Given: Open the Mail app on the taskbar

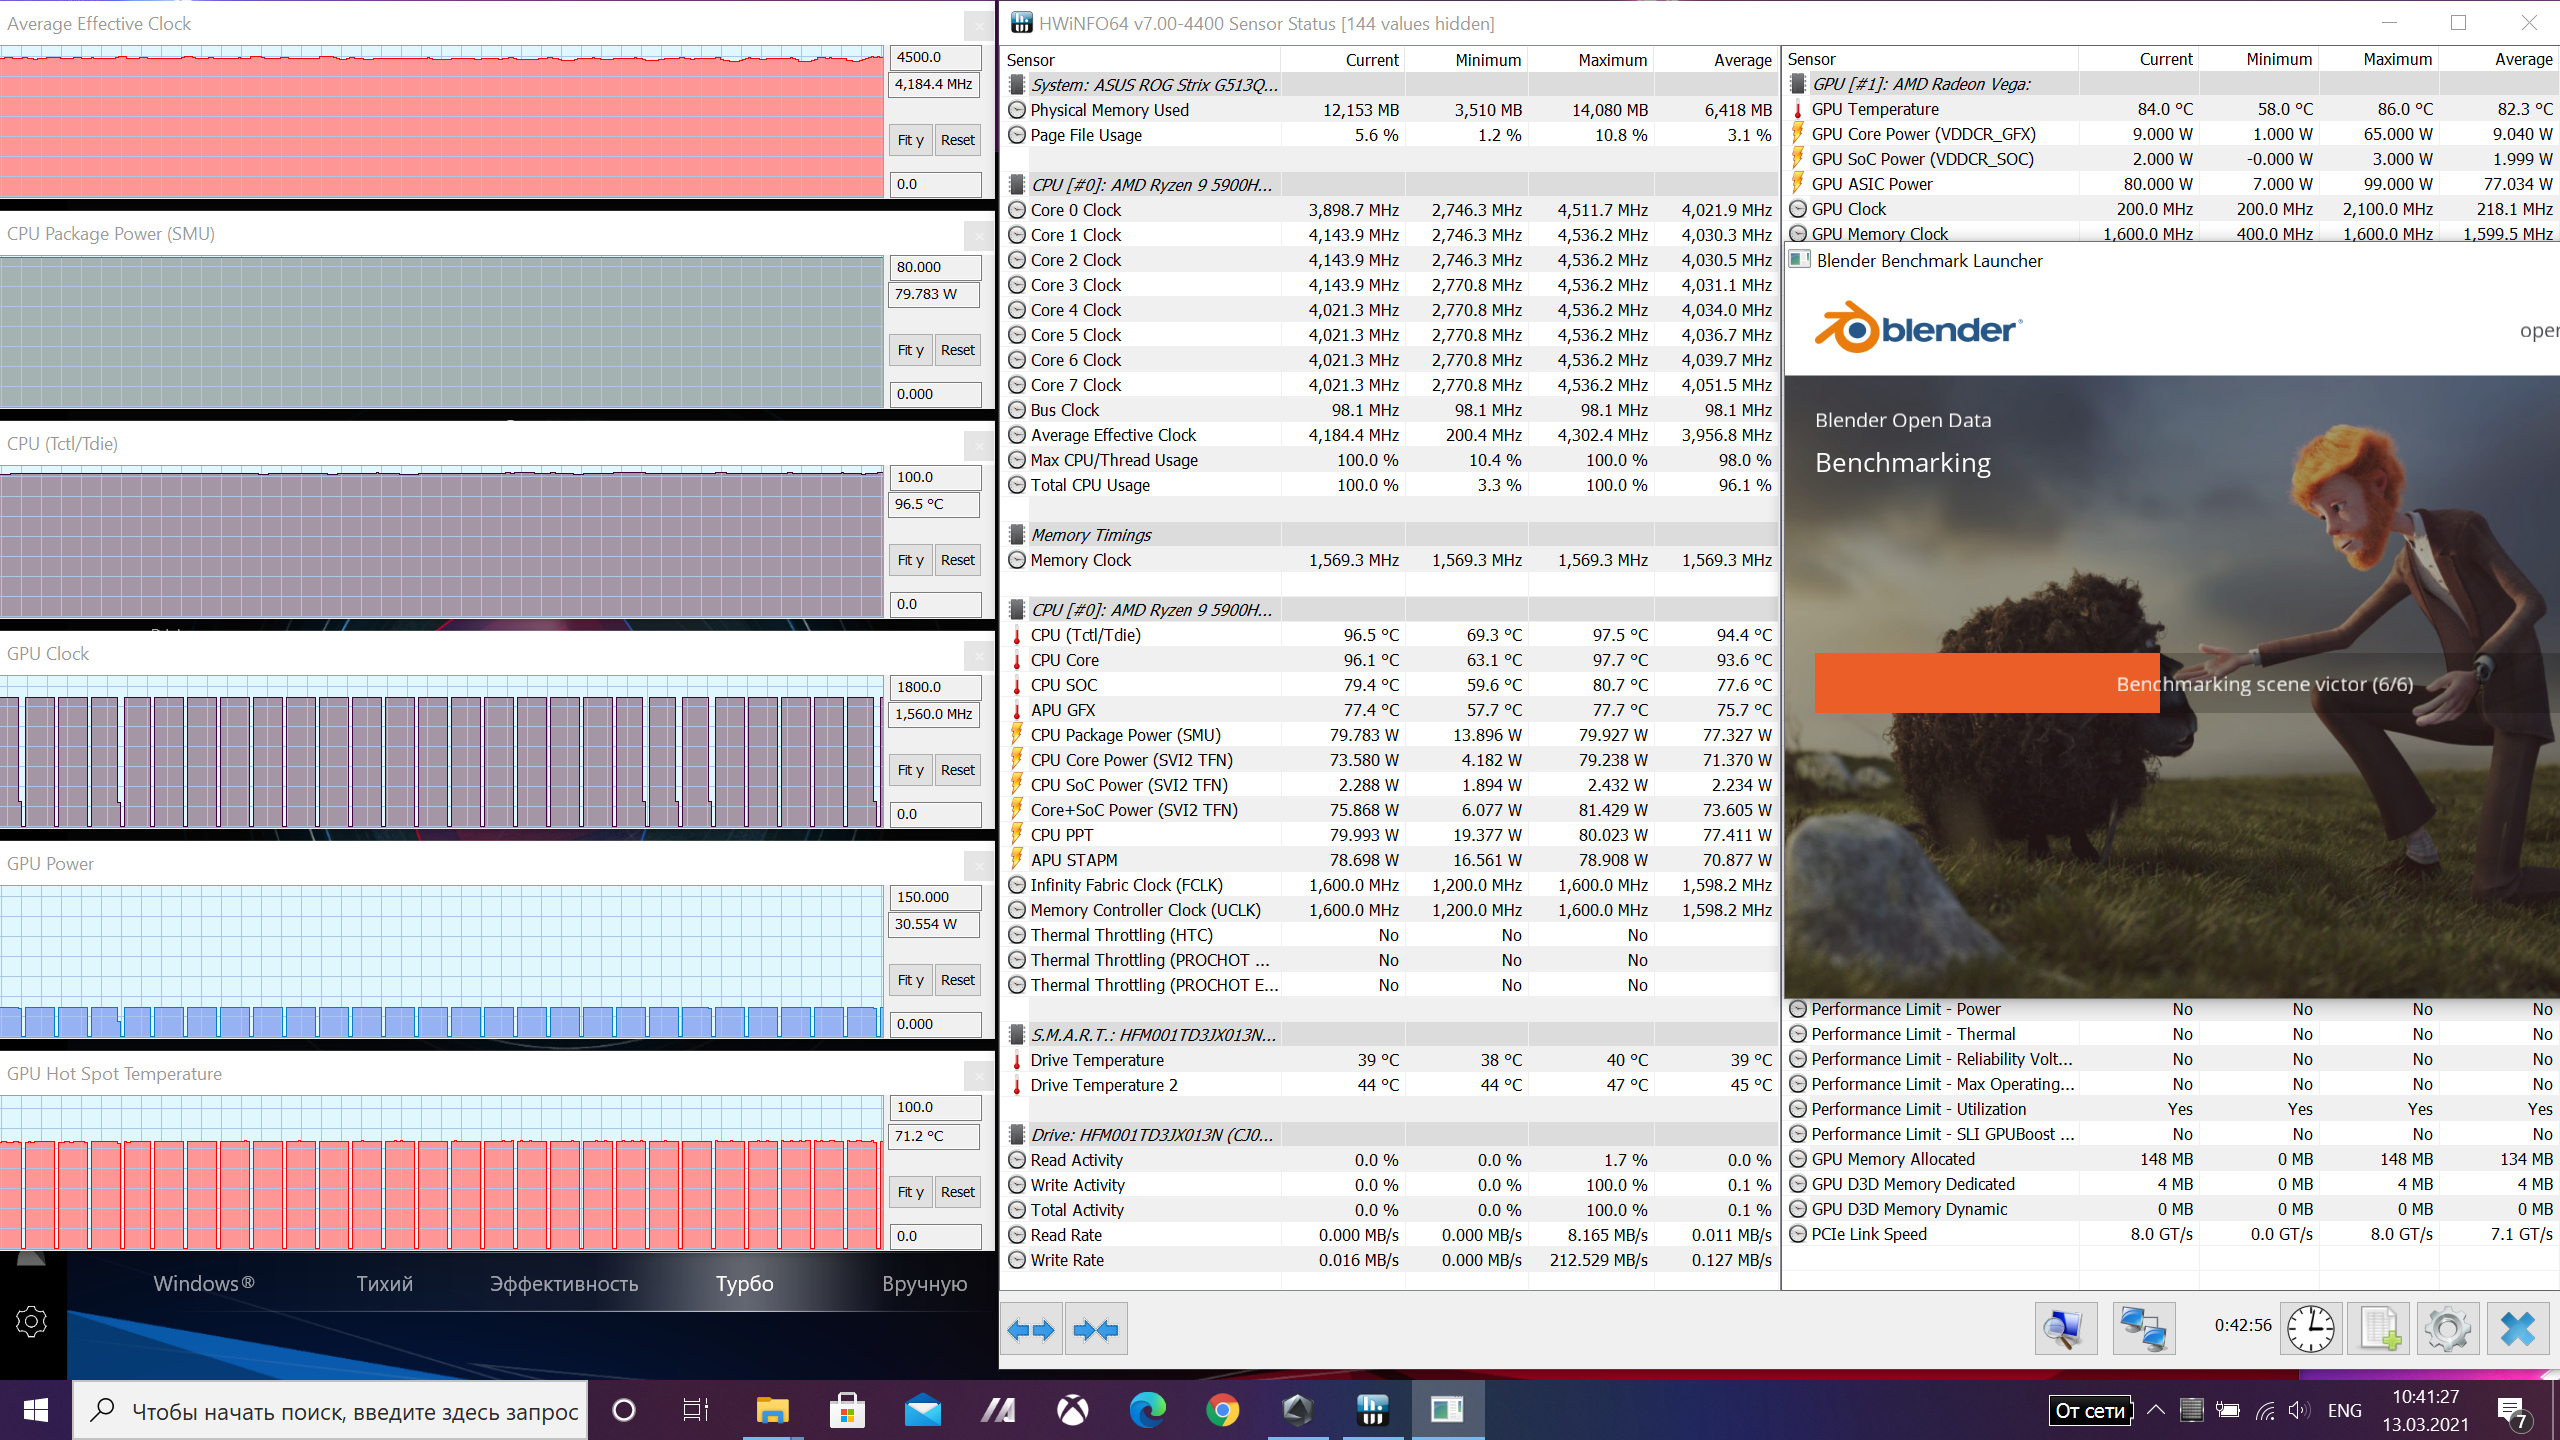Looking at the screenshot, I should pos(922,1411).
